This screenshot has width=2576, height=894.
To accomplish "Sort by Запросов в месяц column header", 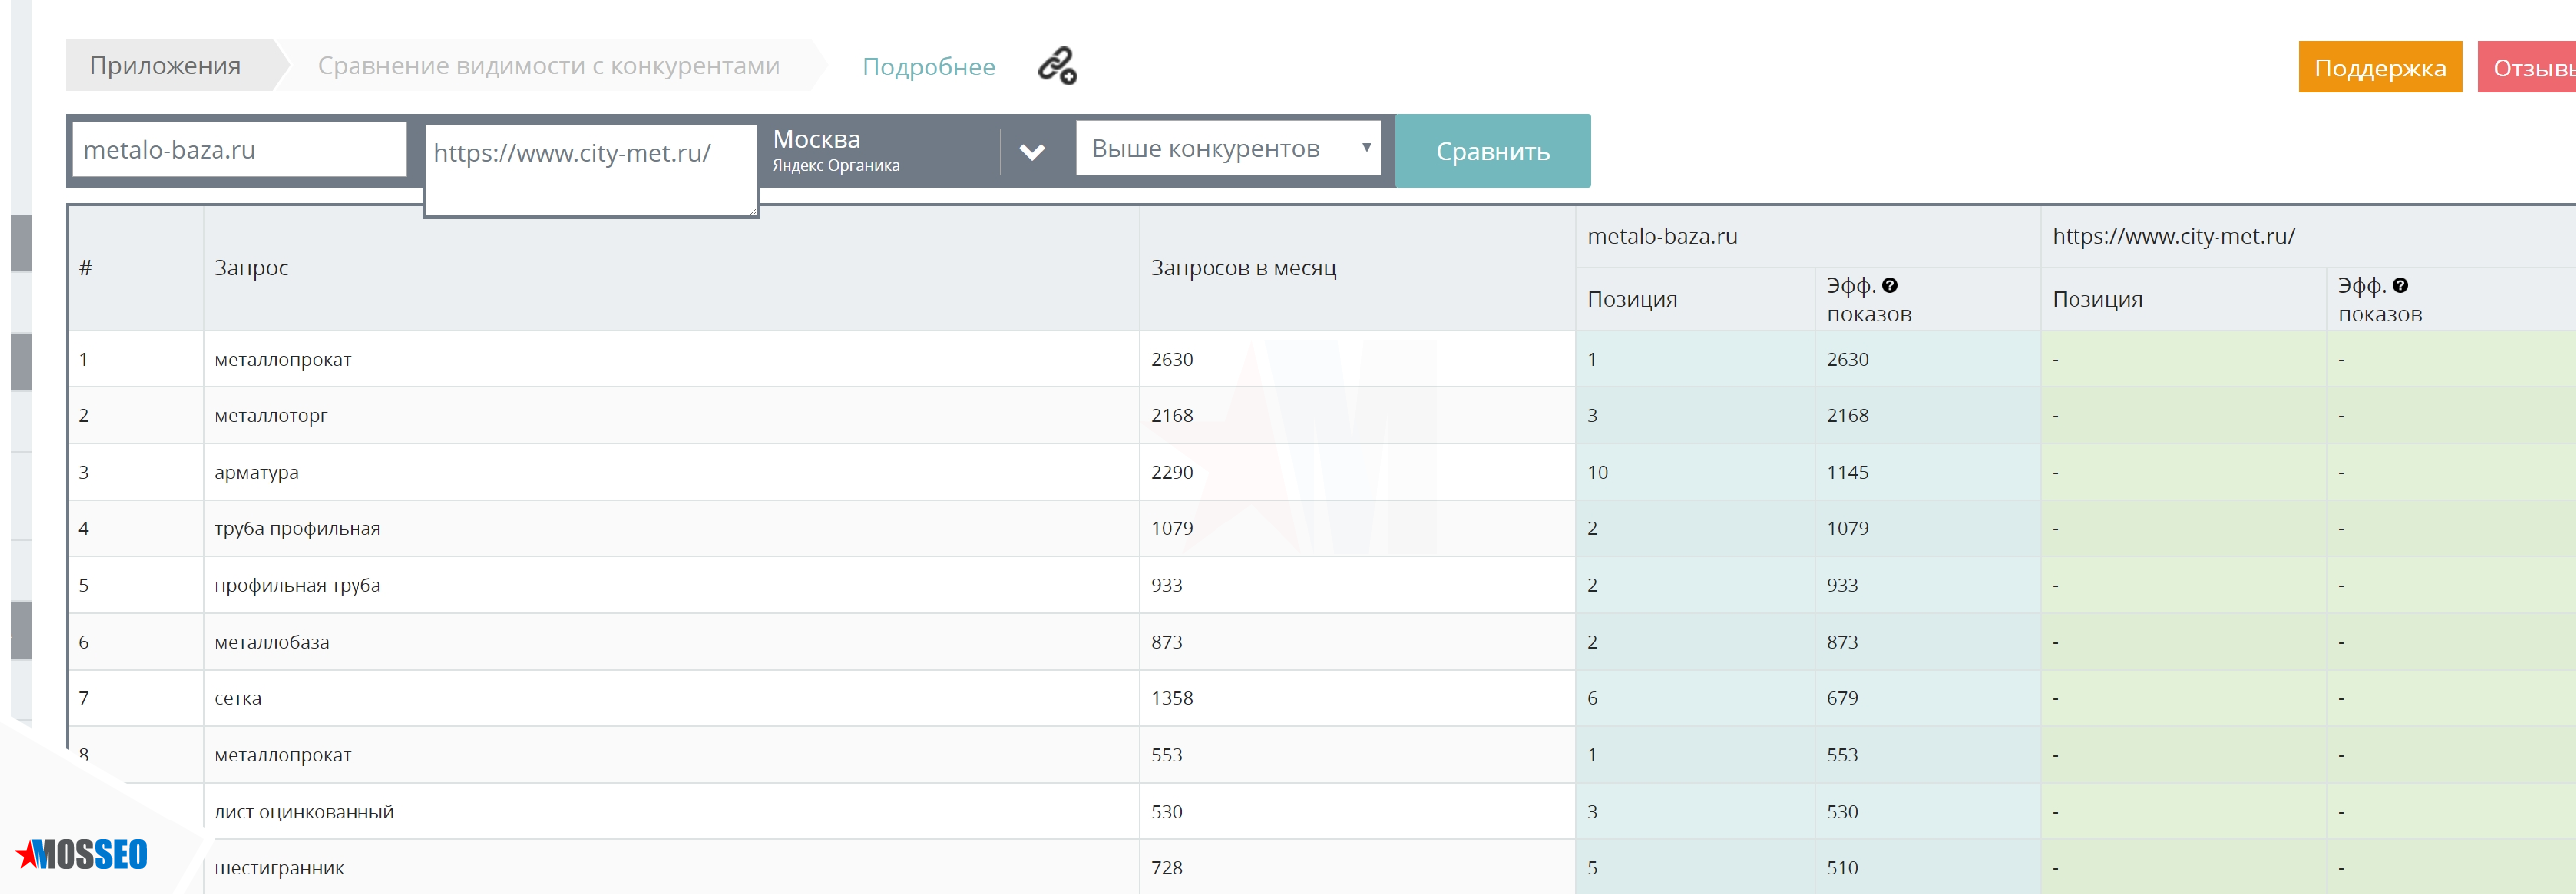I will tap(1243, 267).
